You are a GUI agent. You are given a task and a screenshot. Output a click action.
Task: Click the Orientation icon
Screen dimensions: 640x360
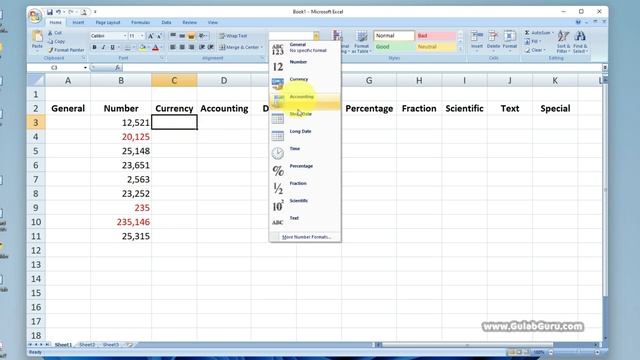click(x=202, y=36)
